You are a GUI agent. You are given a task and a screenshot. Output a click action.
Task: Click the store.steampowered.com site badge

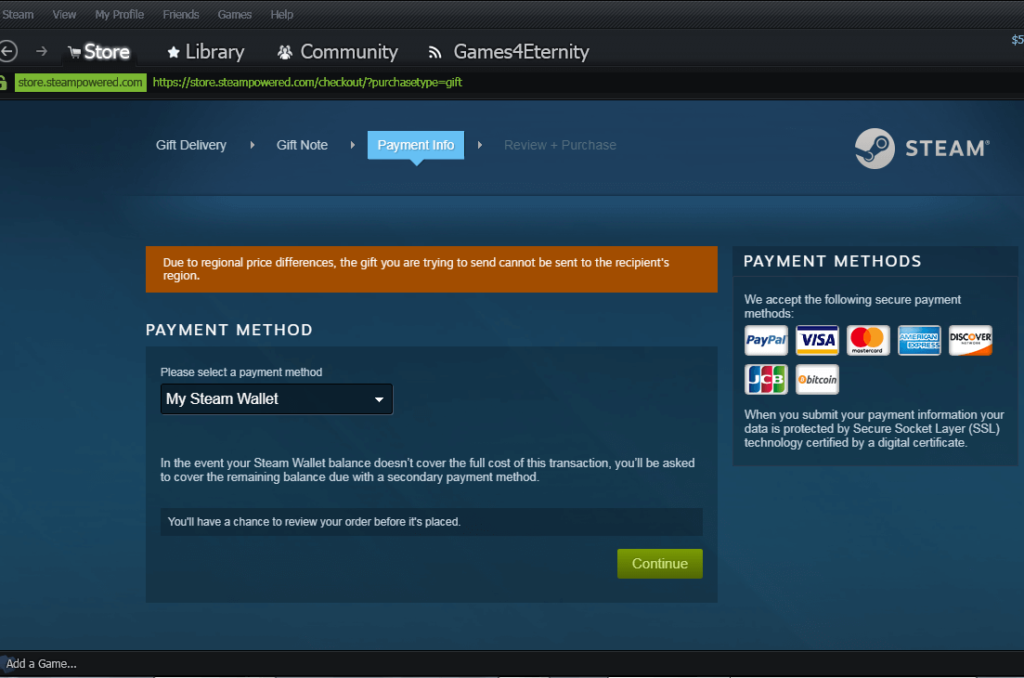tap(80, 82)
